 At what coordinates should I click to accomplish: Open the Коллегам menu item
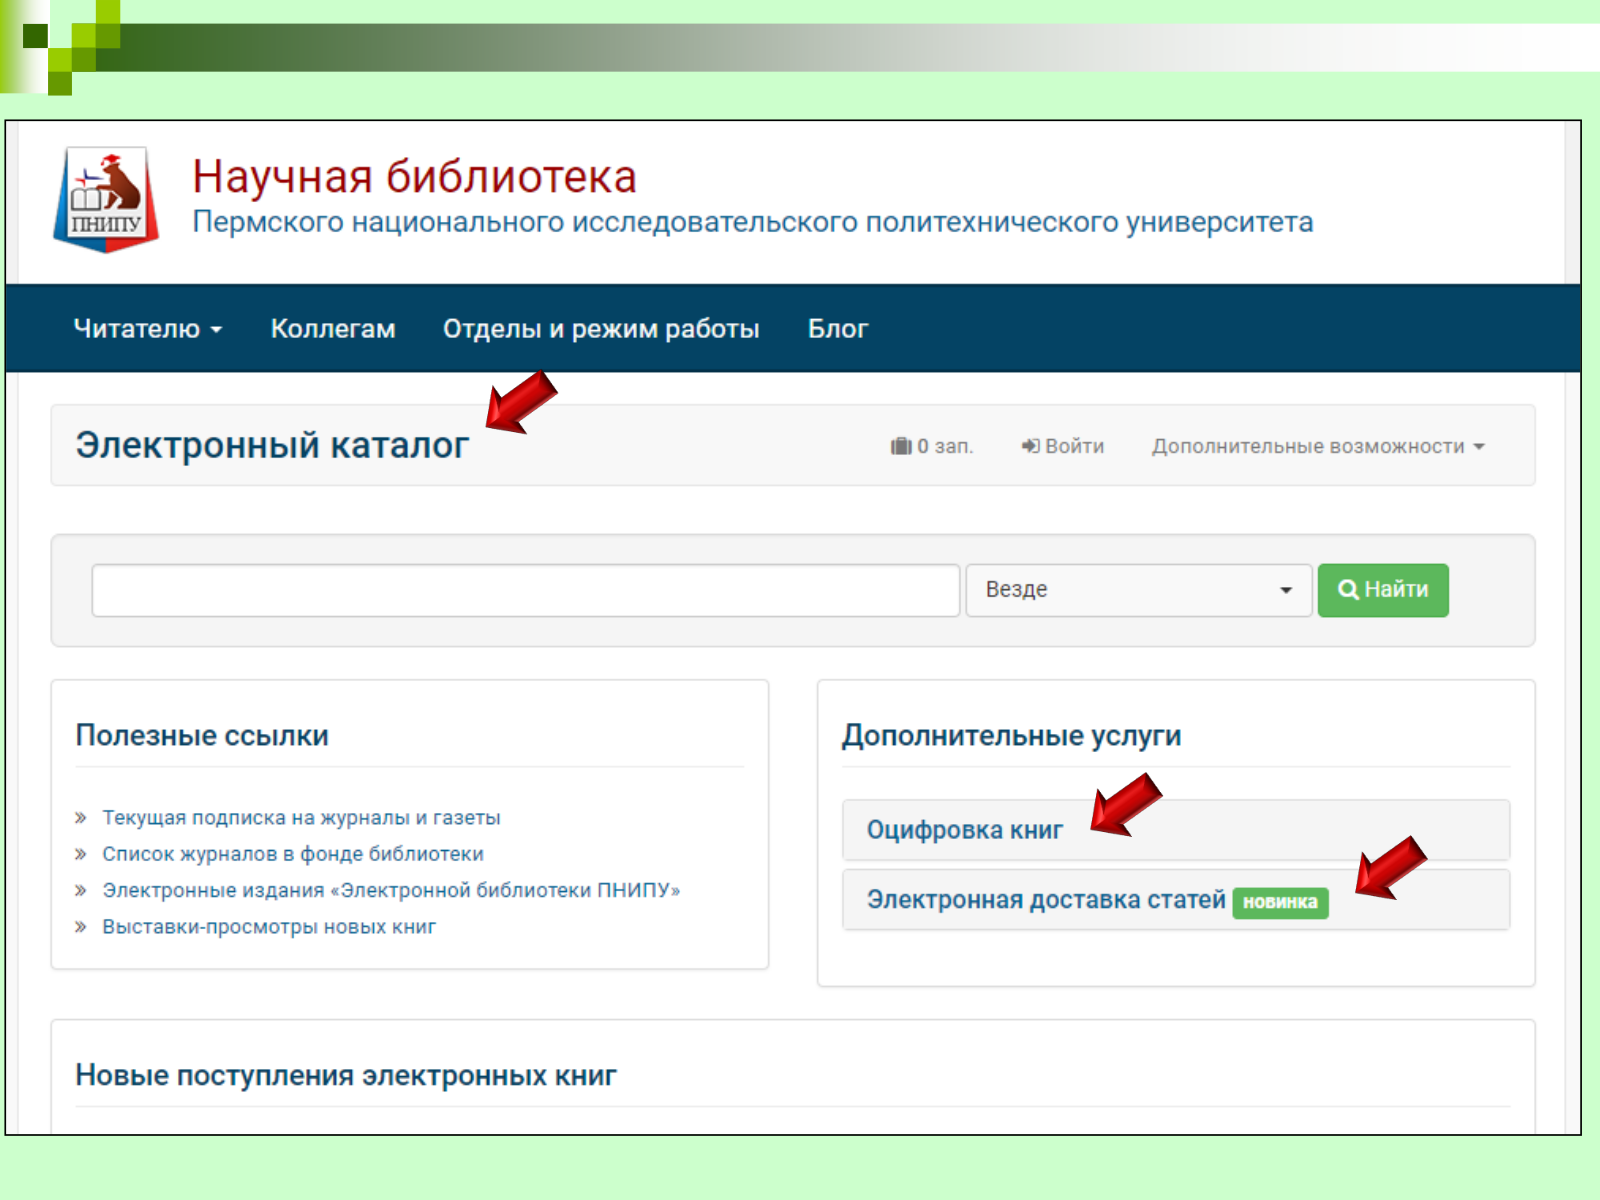[333, 329]
